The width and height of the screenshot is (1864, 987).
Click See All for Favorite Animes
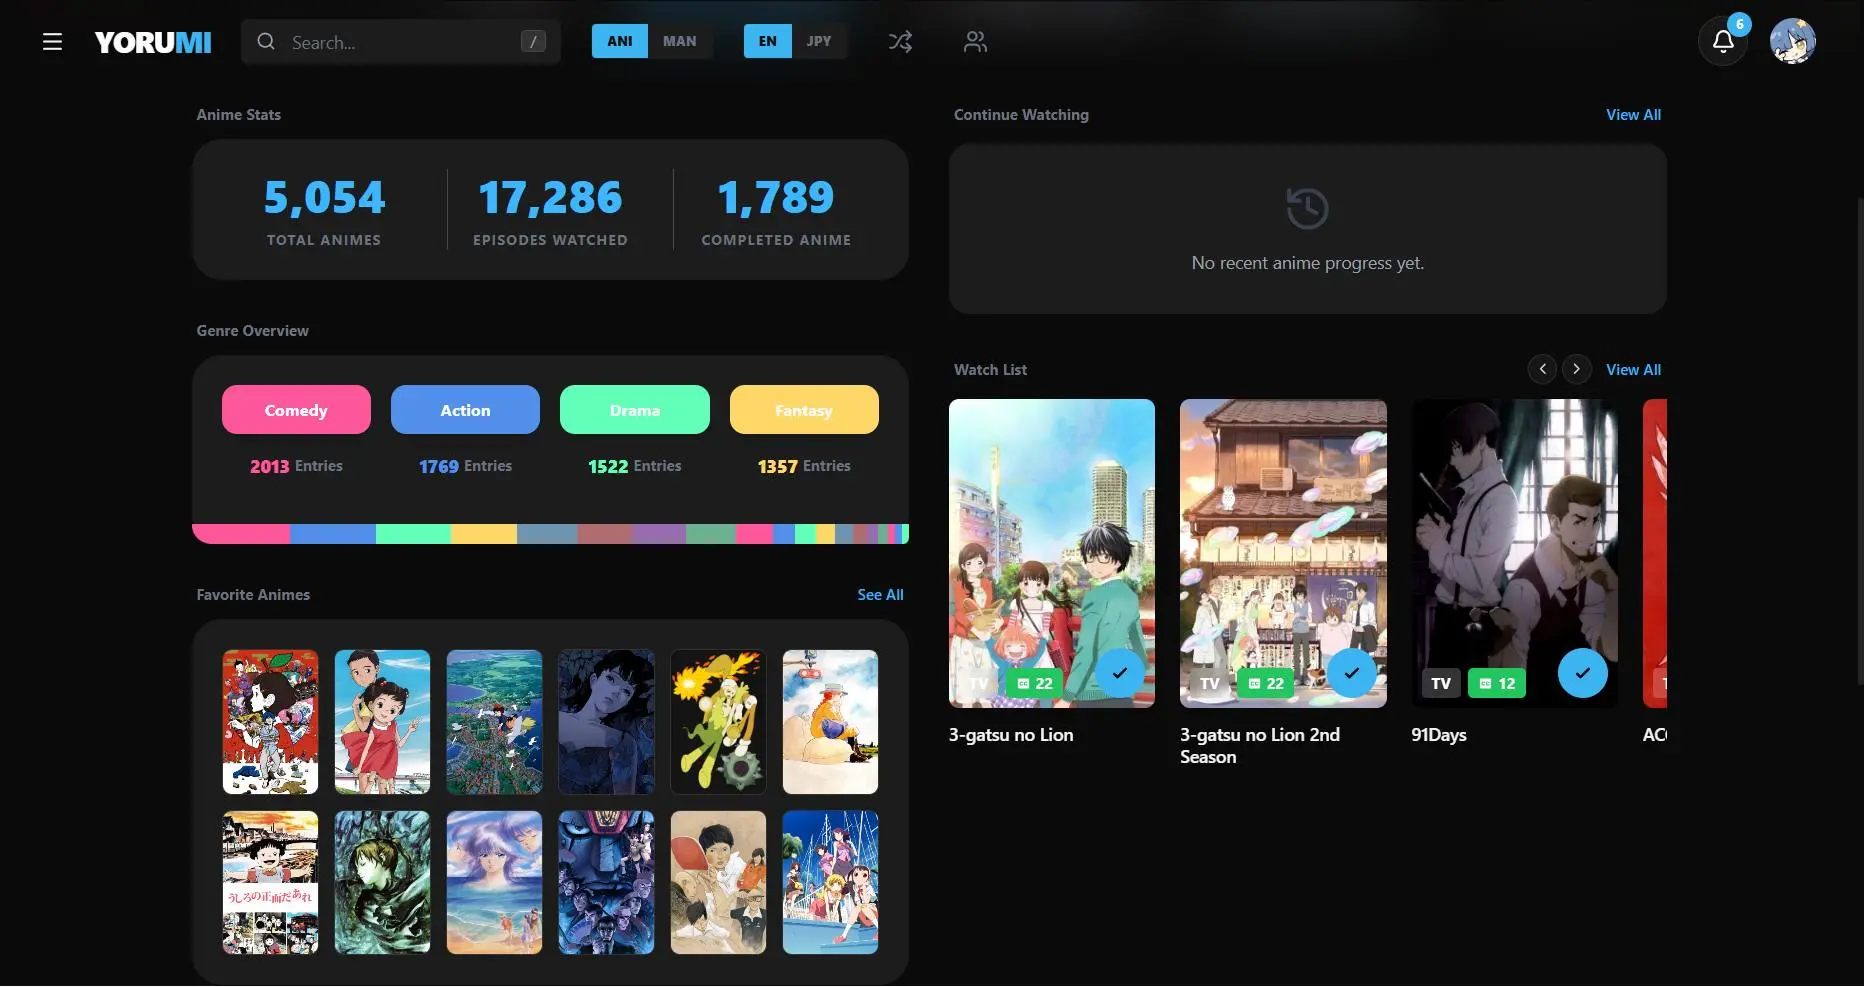point(880,595)
